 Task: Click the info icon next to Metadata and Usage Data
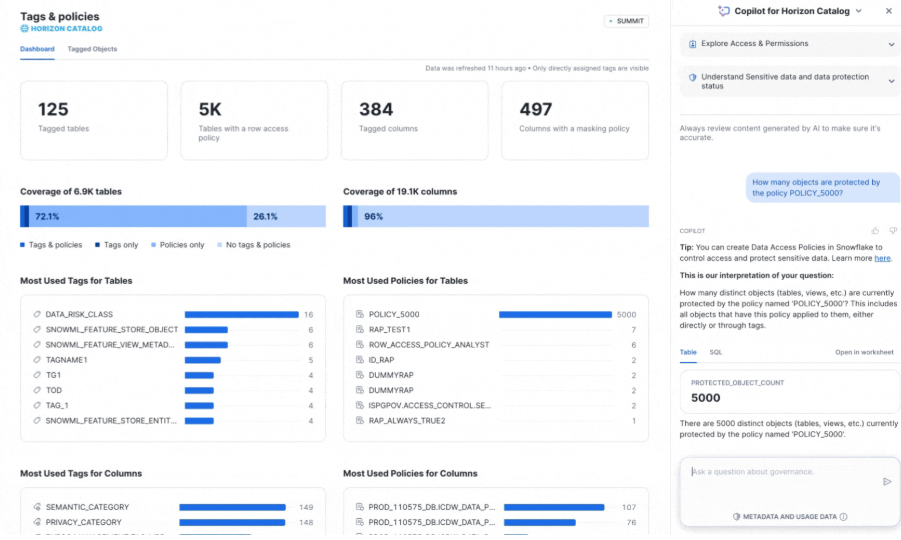pos(844,516)
